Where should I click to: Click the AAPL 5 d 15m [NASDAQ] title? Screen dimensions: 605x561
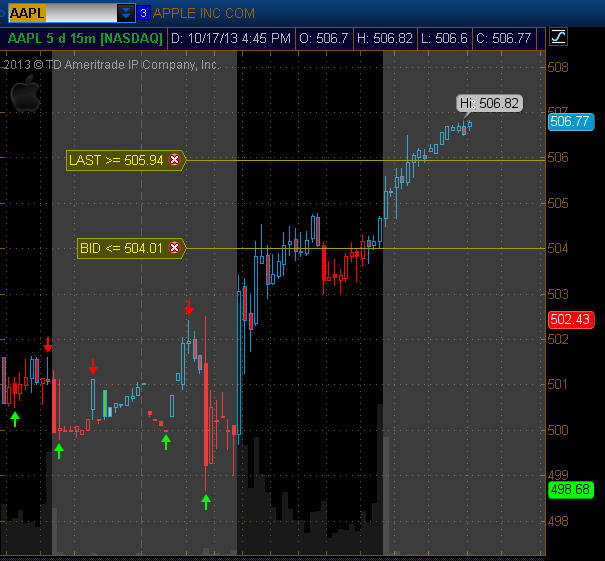pos(85,39)
